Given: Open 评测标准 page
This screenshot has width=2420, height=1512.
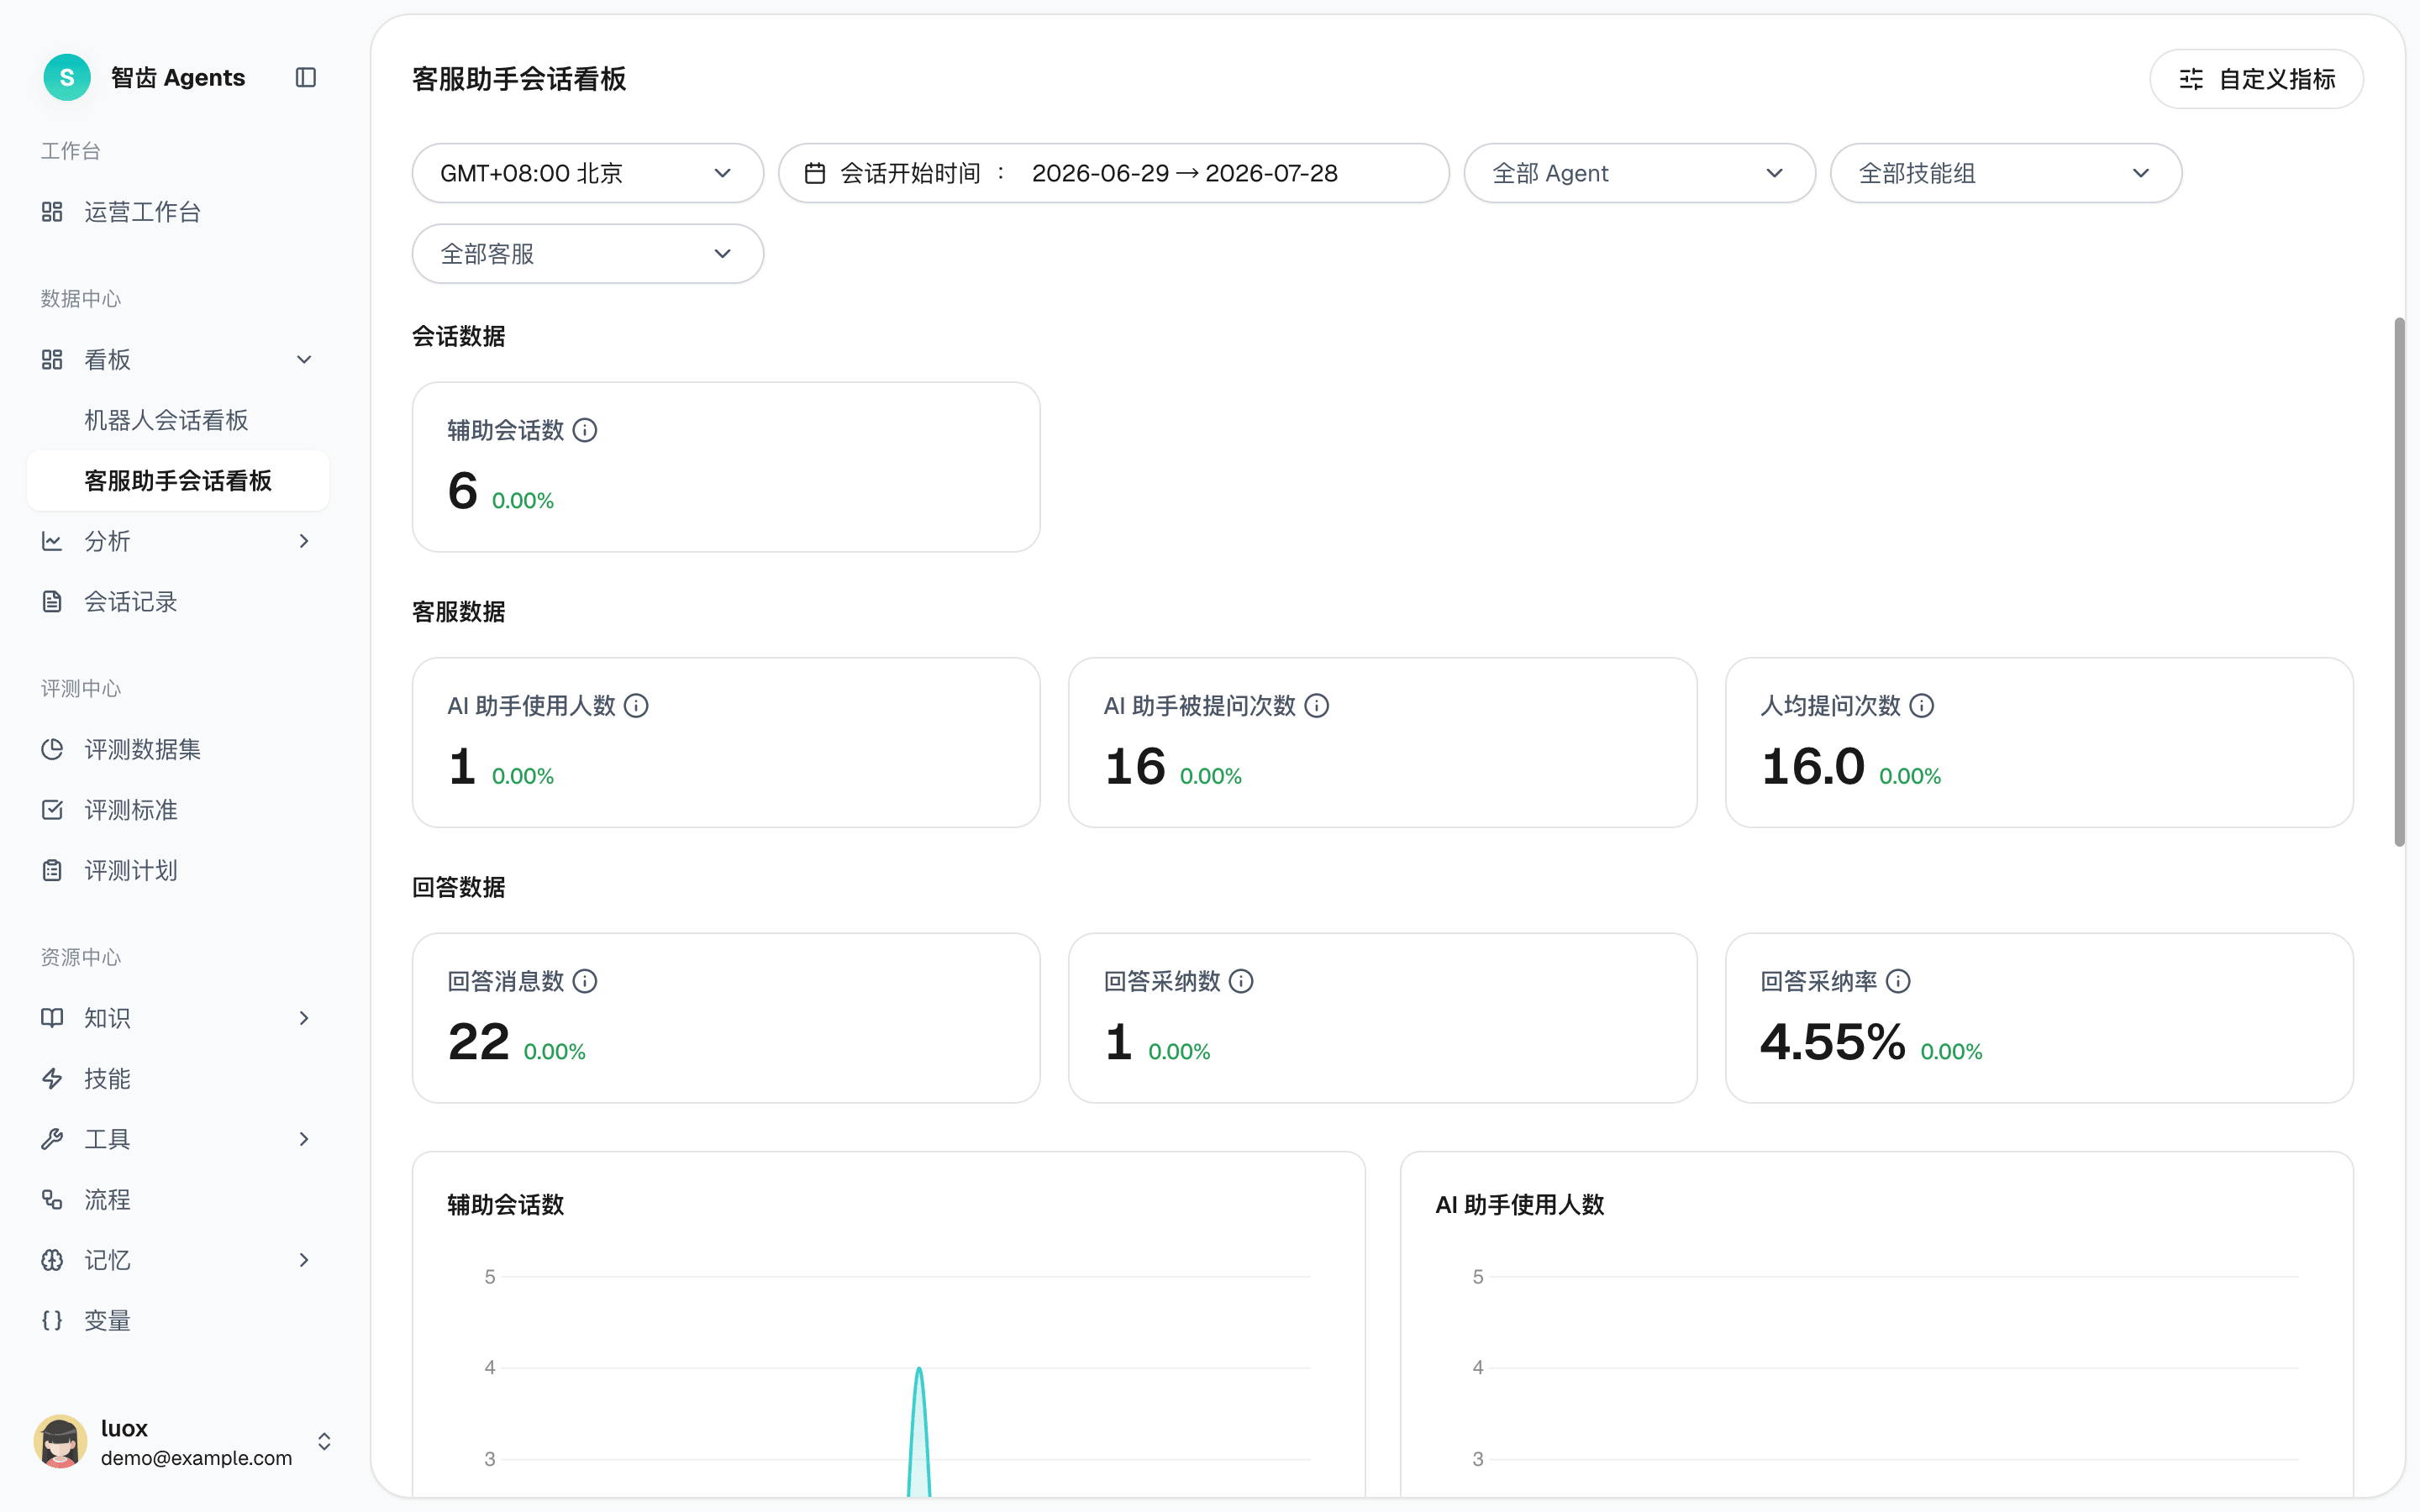Looking at the screenshot, I should [x=178, y=810].
